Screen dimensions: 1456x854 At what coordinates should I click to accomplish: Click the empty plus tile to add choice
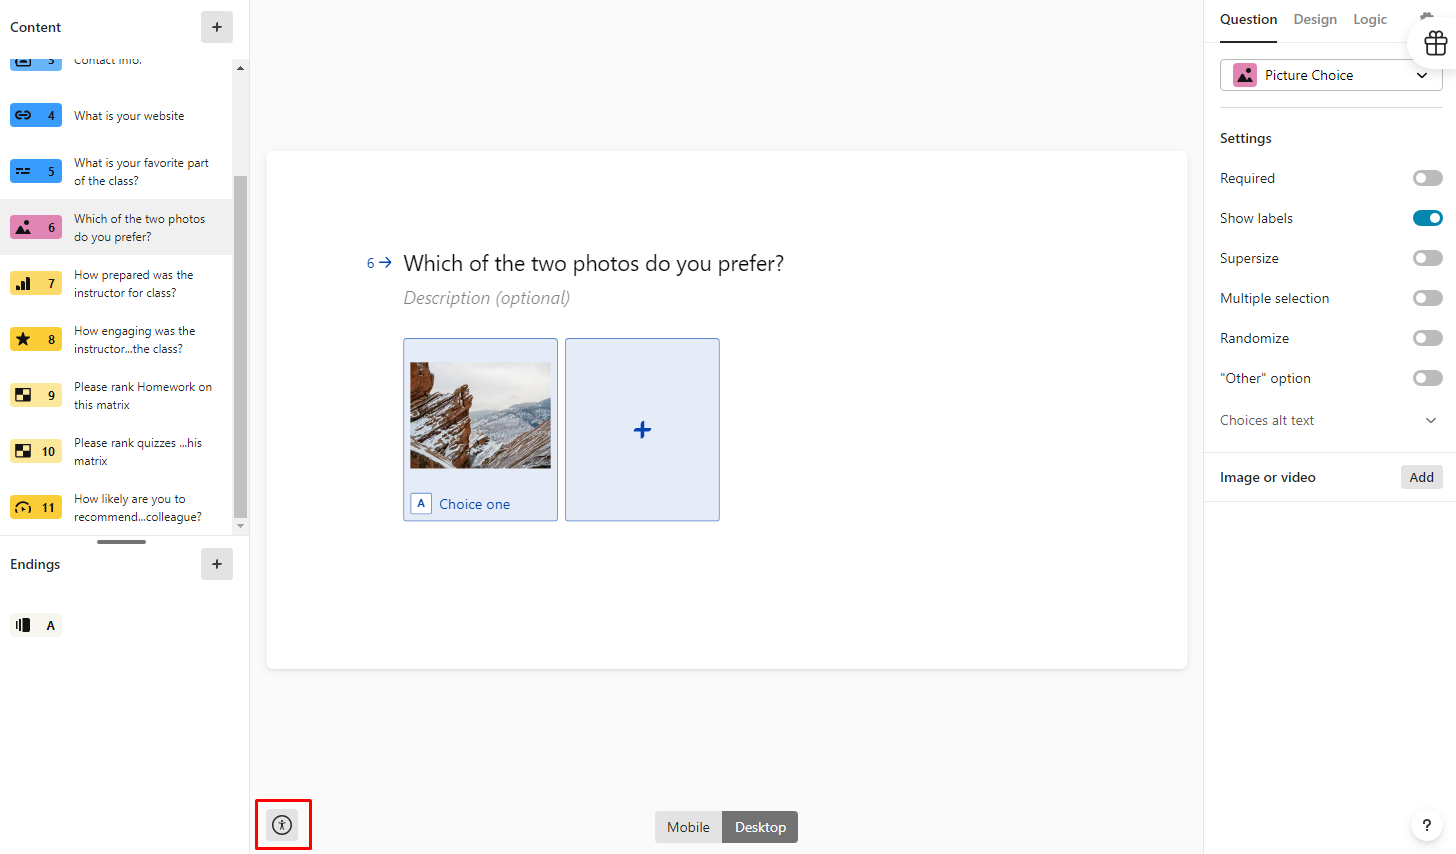click(642, 430)
